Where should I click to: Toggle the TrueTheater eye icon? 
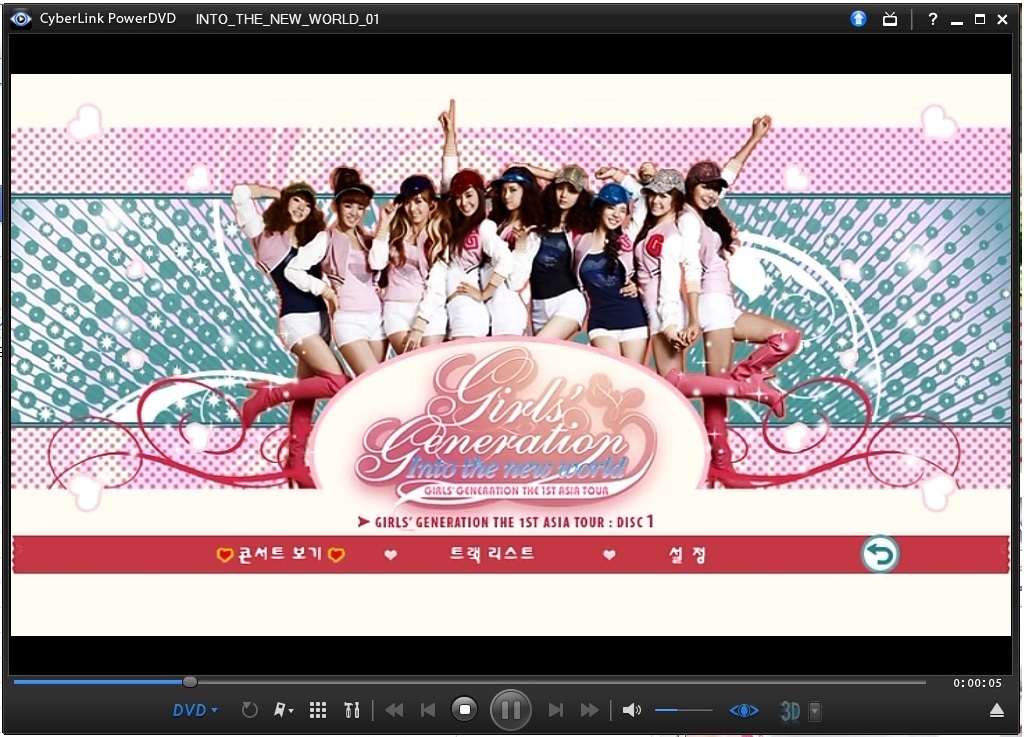(x=744, y=710)
